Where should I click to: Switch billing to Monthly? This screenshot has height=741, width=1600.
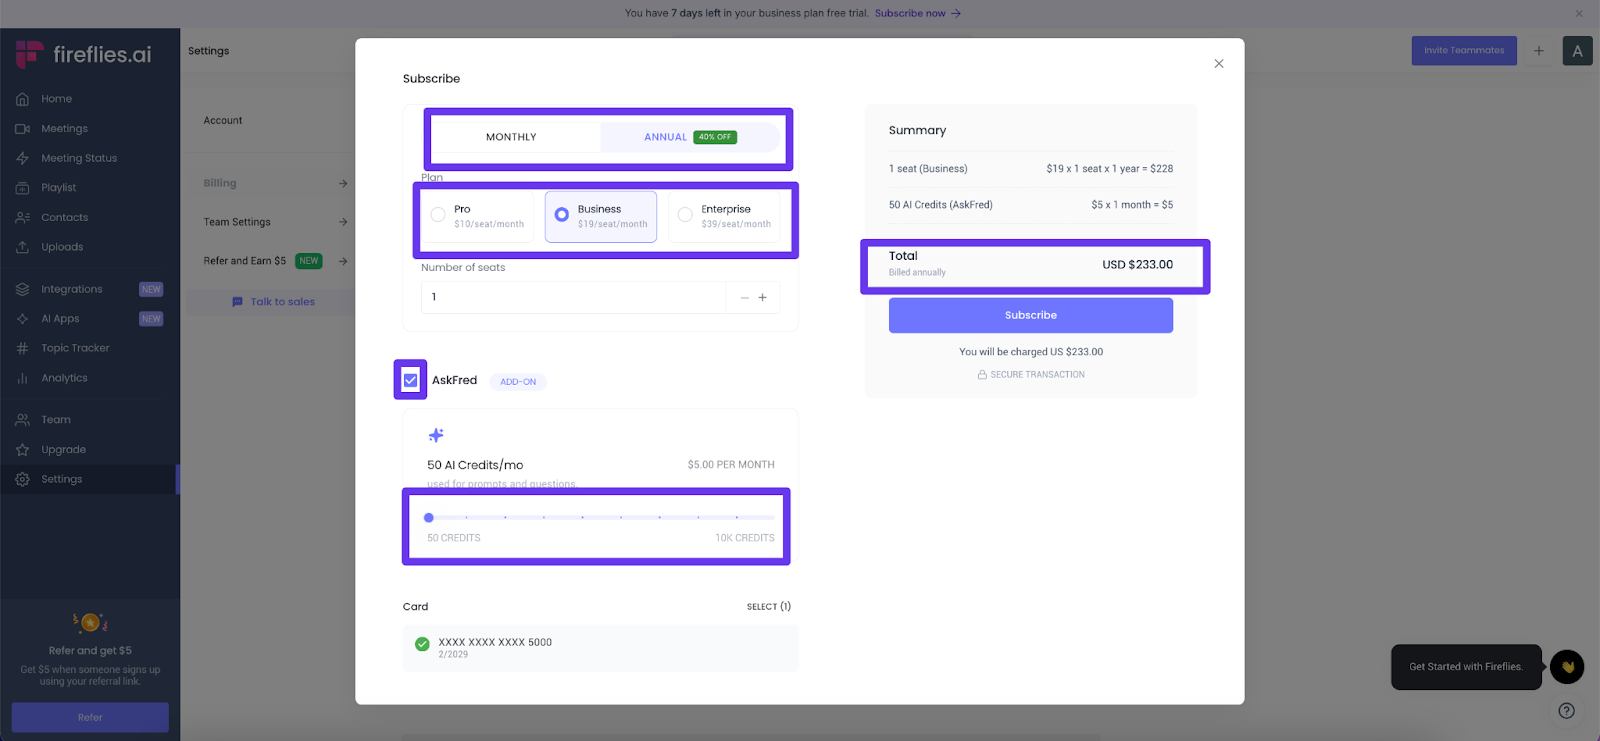511,137
